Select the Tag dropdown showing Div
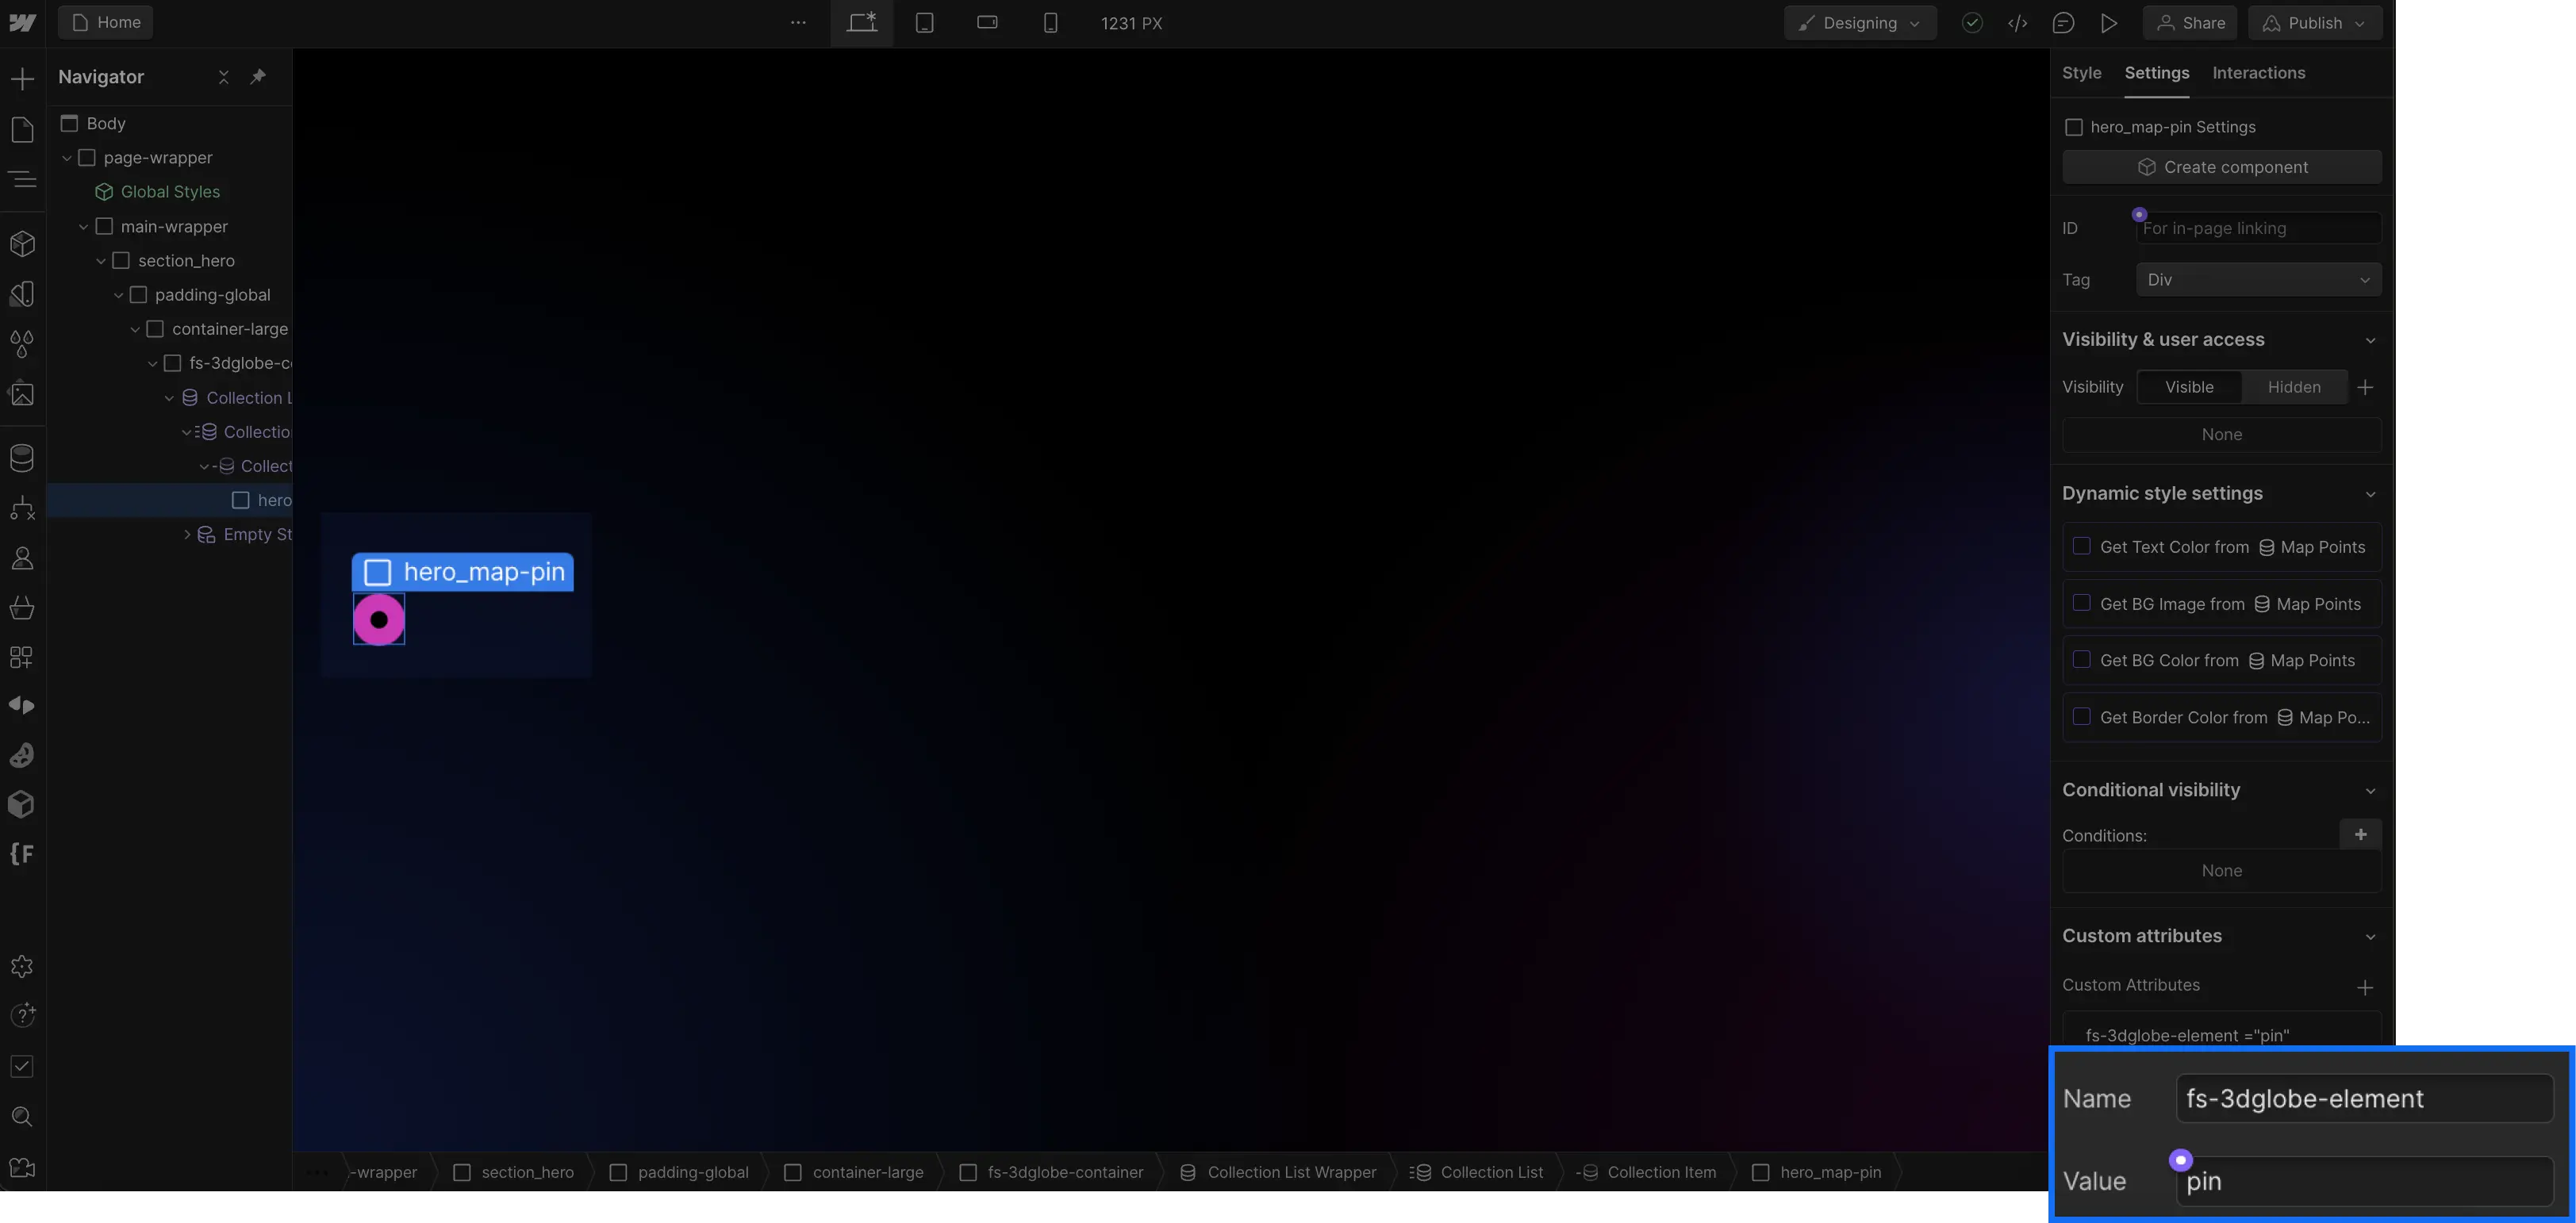2576x1223 pixels. click(2259, 279)
